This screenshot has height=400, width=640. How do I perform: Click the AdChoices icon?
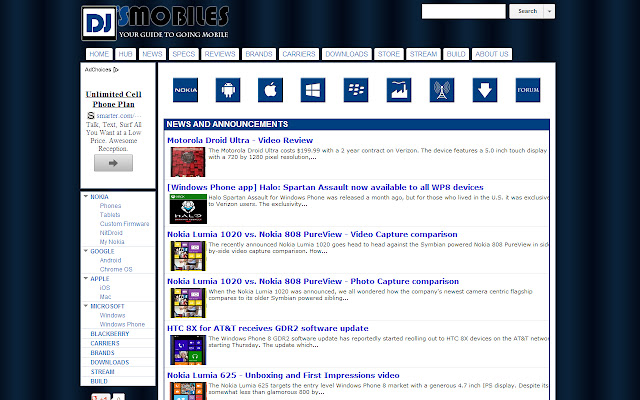pos(116,70)
